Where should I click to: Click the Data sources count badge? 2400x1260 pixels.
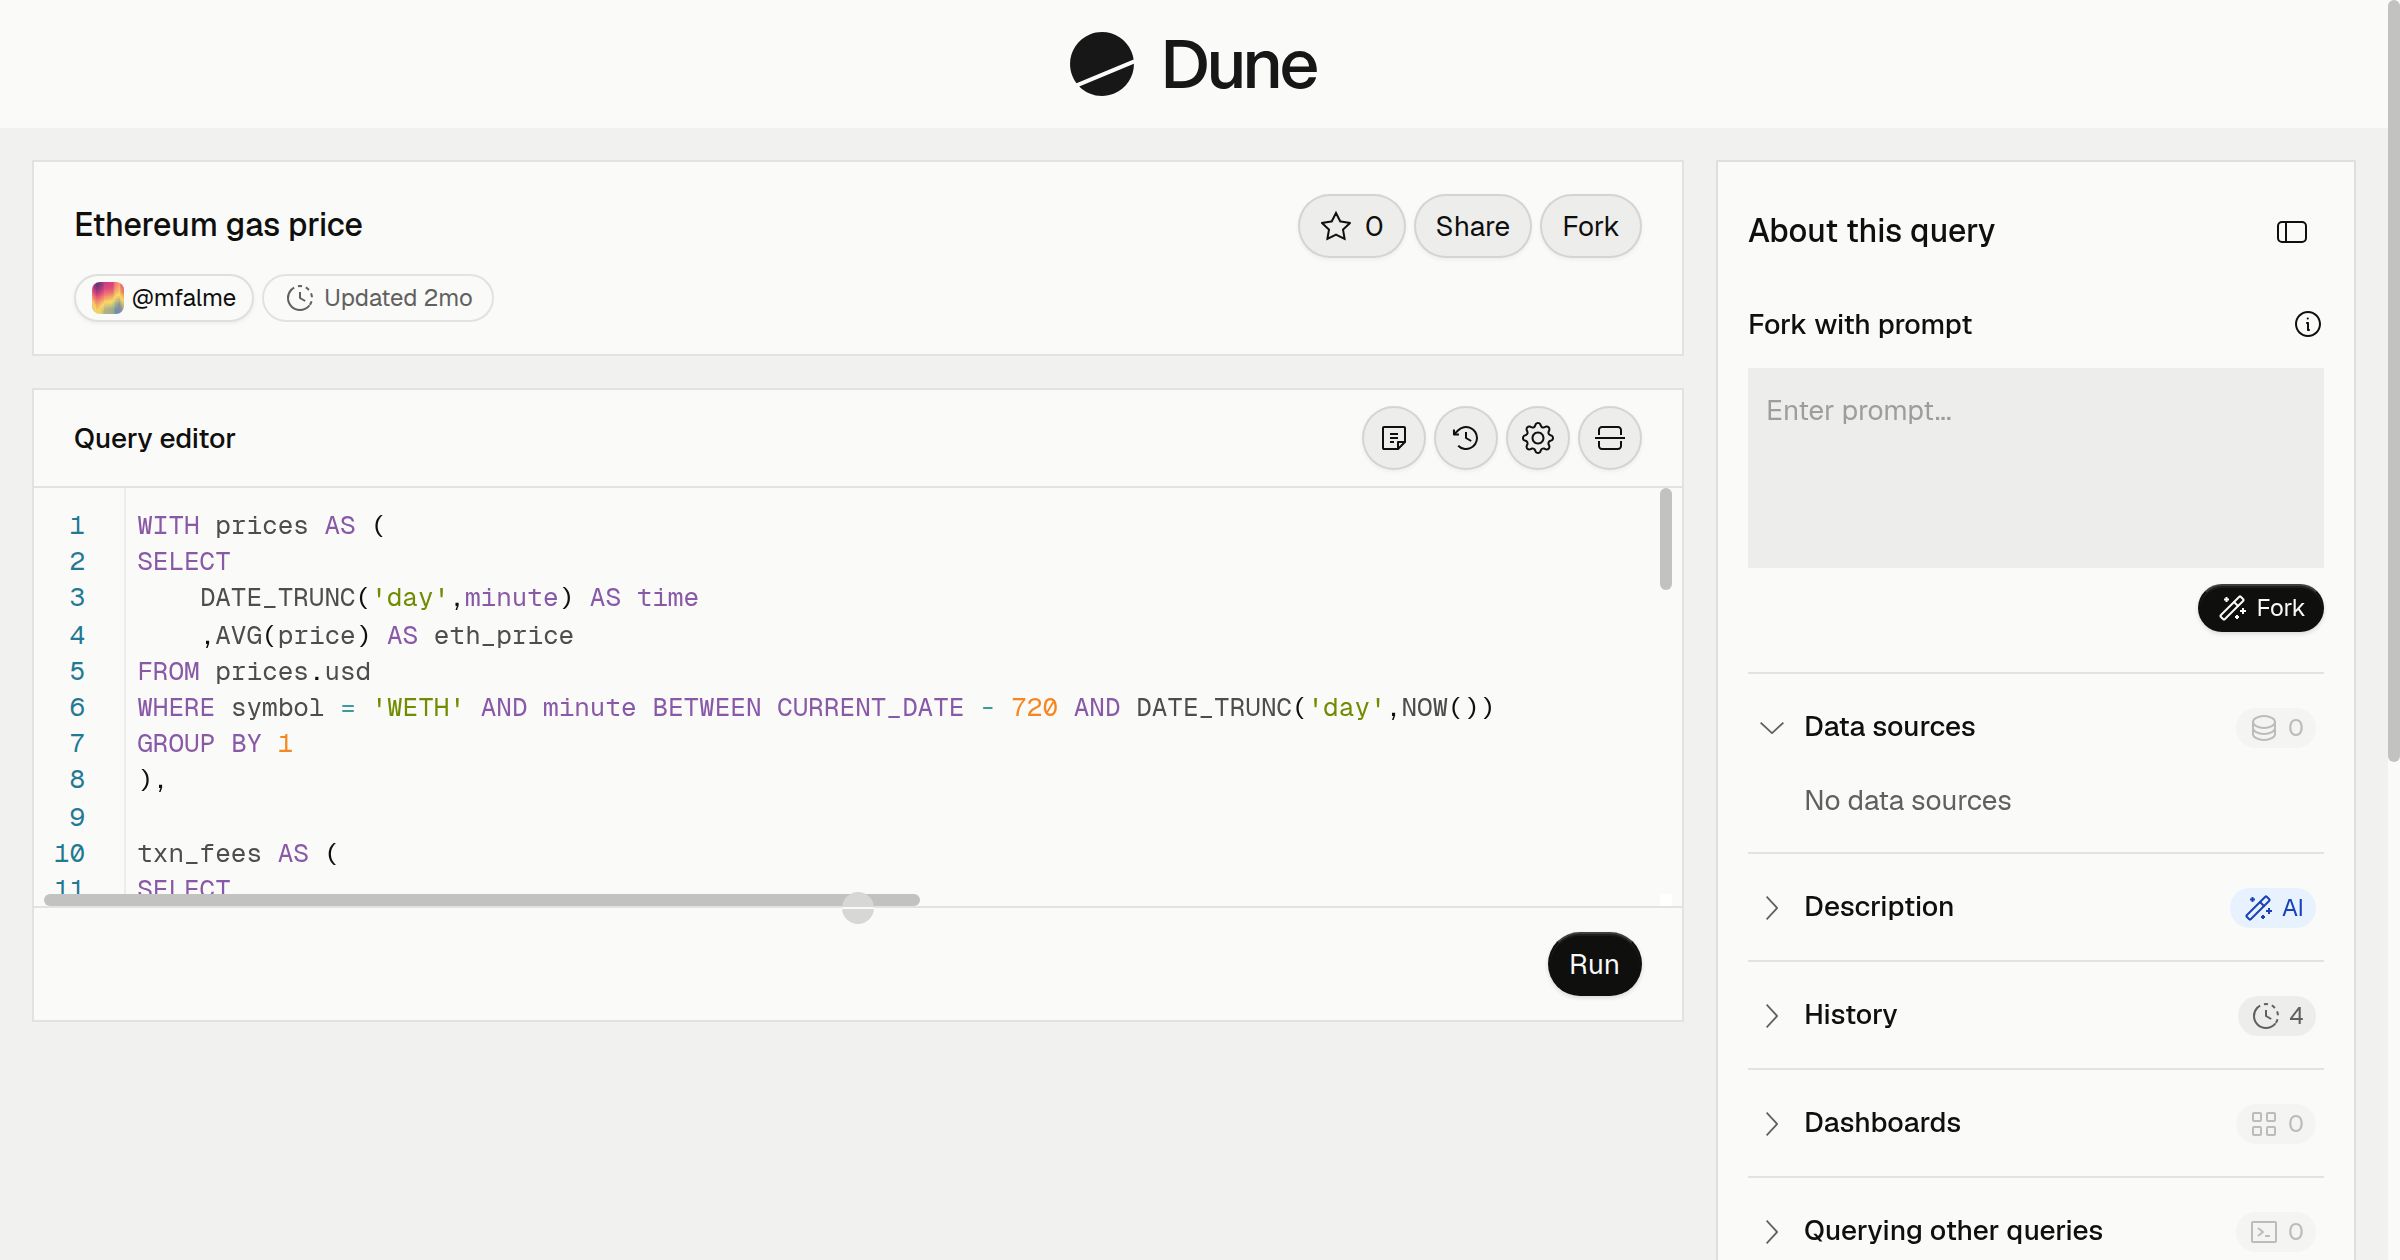[x=2277, y=728]
